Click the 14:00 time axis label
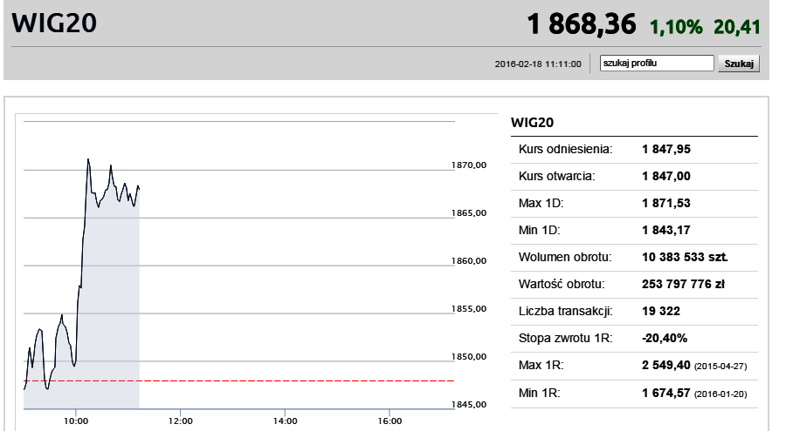The width and height of the screenshot is (786, 431). (x=285, y=421)
